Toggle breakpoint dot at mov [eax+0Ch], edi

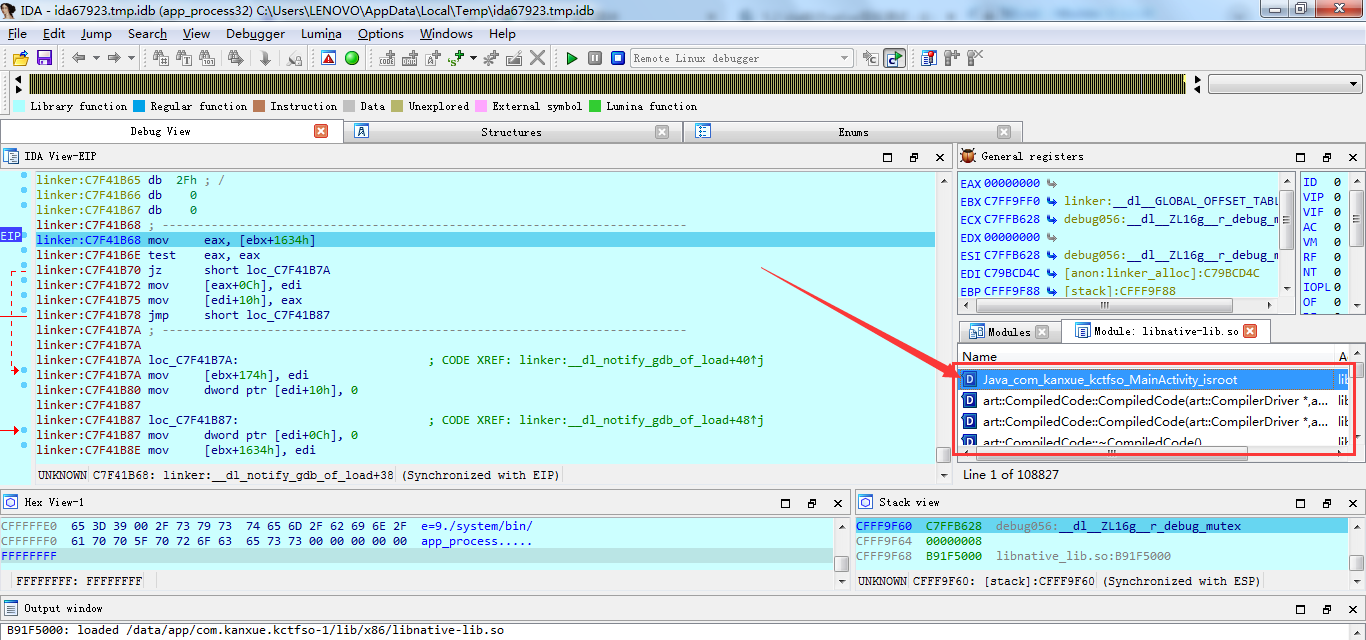[23, 280]
